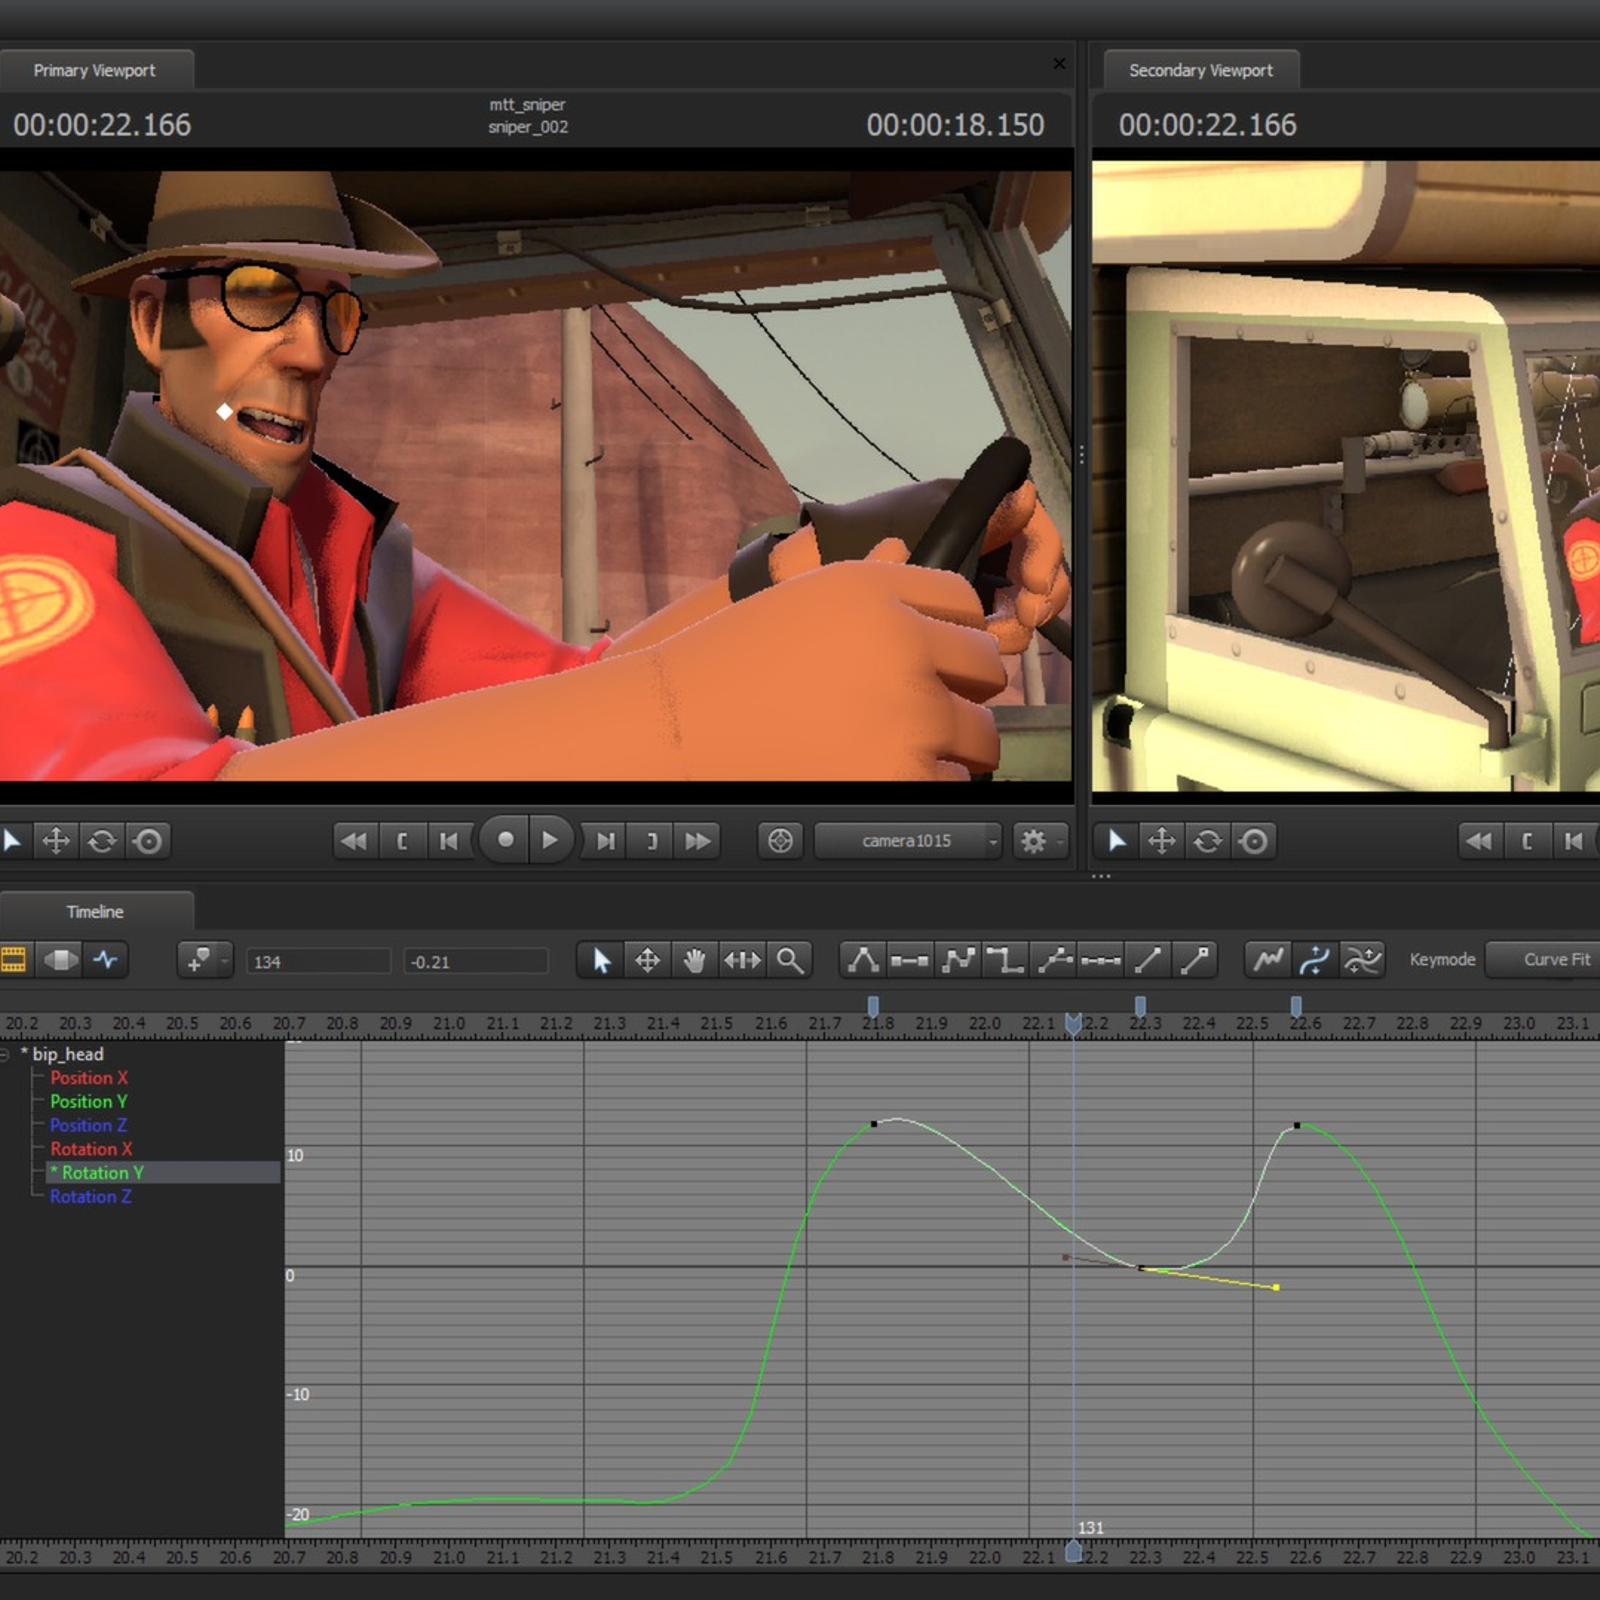Click the Curve Fit button
This screenshot has width=1600, height=1600.
click(1544, 960)
